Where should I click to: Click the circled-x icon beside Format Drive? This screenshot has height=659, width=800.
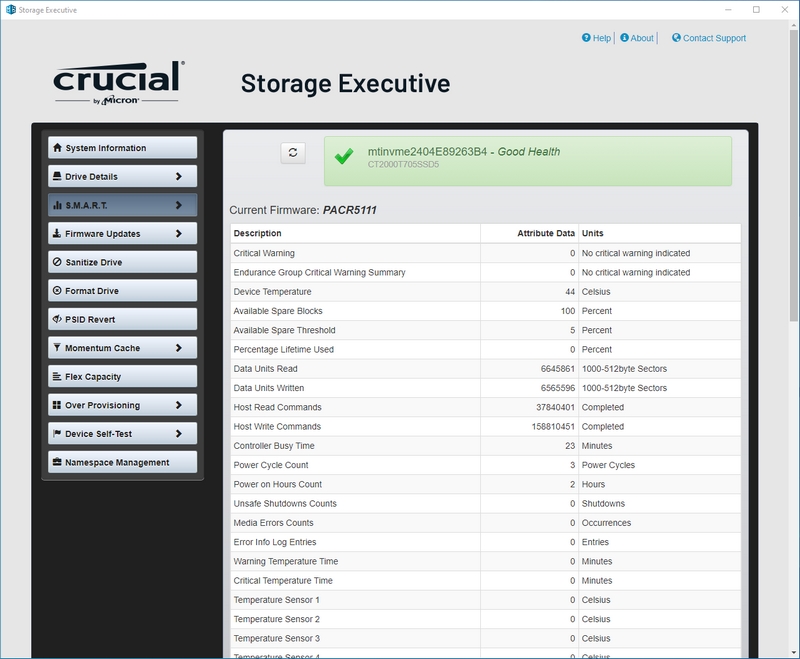pyautogui.click(x=57, y=290)
